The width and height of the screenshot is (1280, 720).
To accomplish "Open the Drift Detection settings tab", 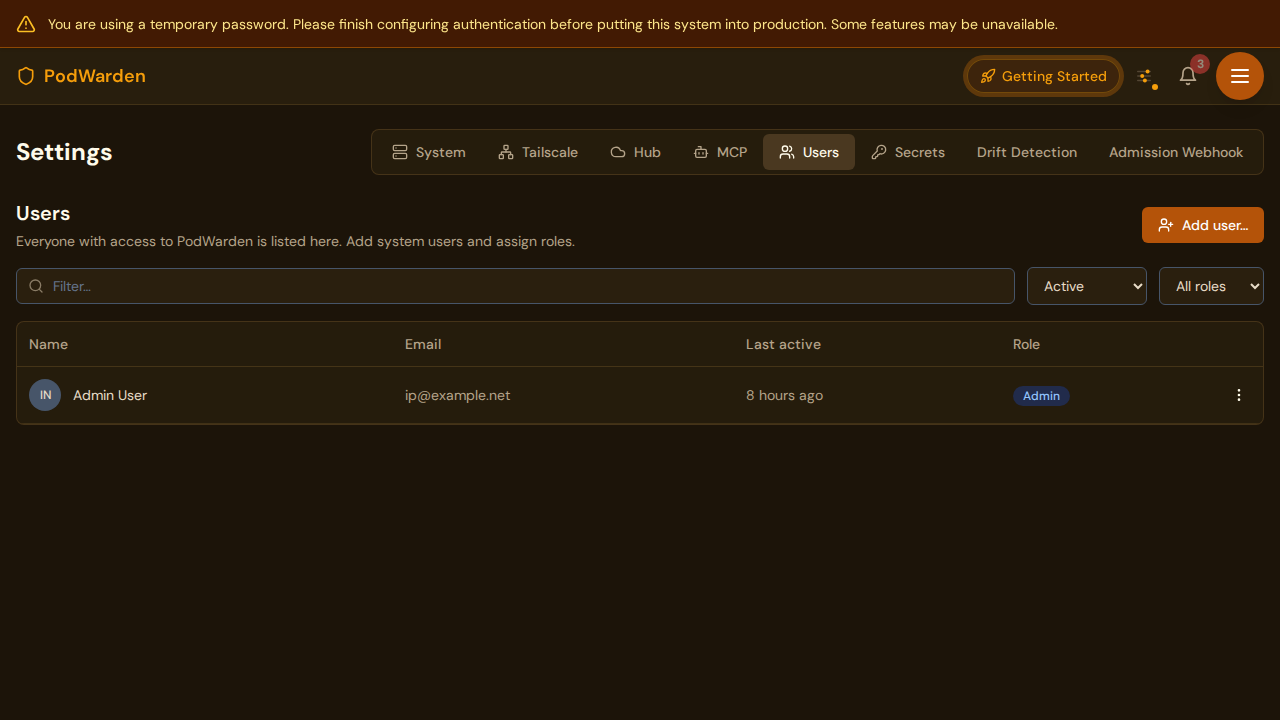I will tap(1027, 152).
